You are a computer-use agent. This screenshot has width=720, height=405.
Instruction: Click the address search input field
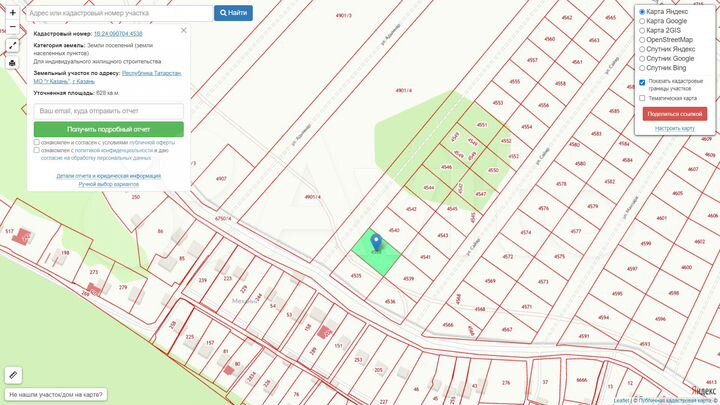pyautogui.click(x=120, y=13)
